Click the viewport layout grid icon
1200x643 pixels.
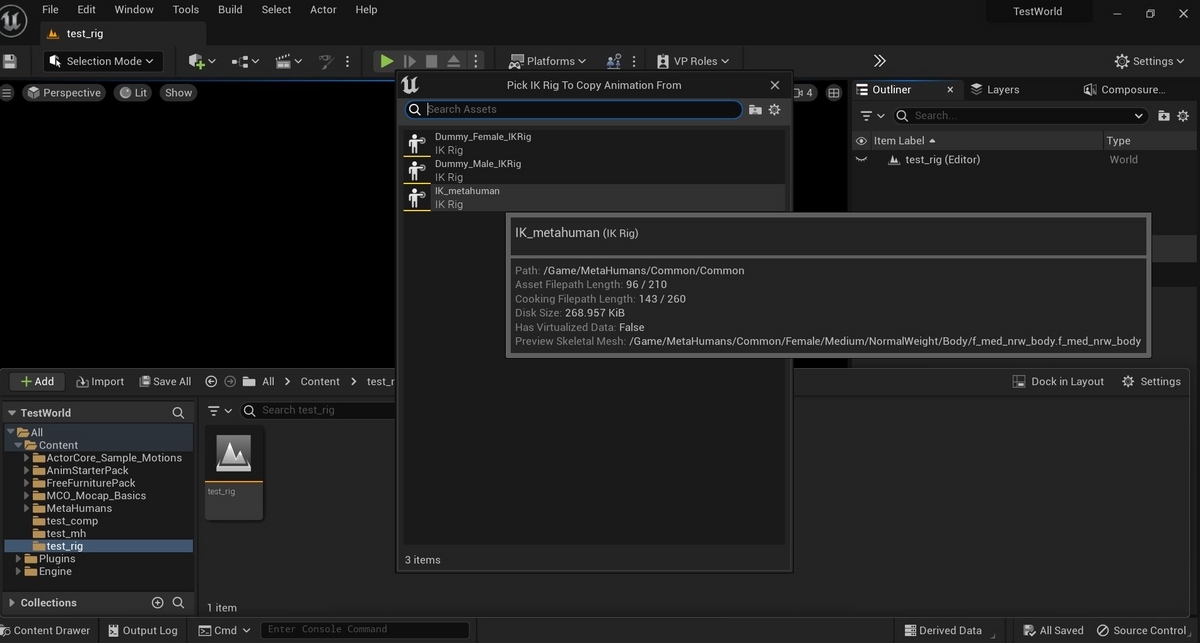834,92
